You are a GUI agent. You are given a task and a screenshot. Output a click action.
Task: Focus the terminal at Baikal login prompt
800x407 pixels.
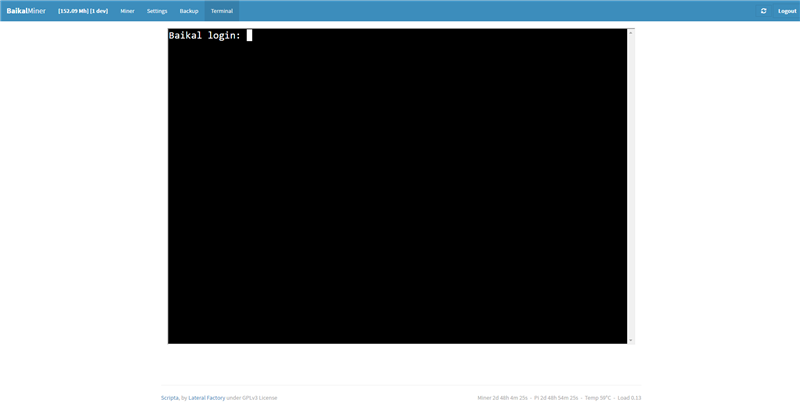(397, 186)
